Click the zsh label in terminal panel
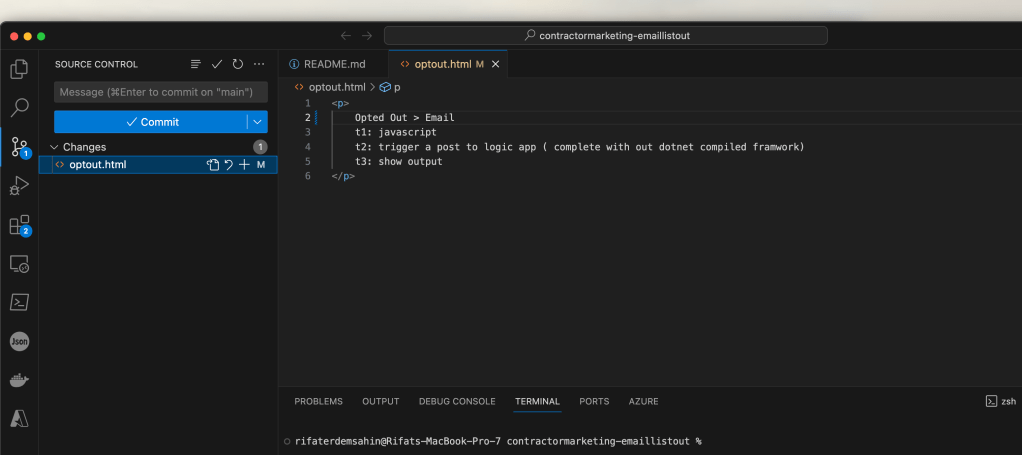This screenshot has width=1022, height=455. [x=1008, y=402]
